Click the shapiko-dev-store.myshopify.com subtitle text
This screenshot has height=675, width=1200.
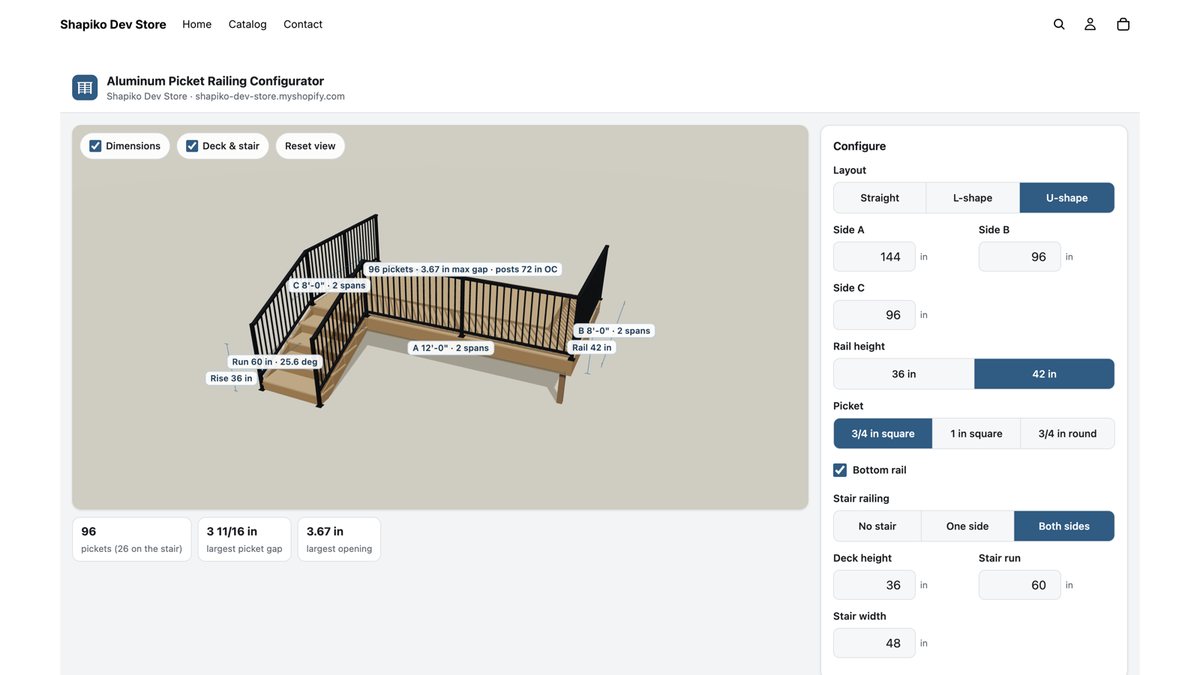click(x=270, y=97)
